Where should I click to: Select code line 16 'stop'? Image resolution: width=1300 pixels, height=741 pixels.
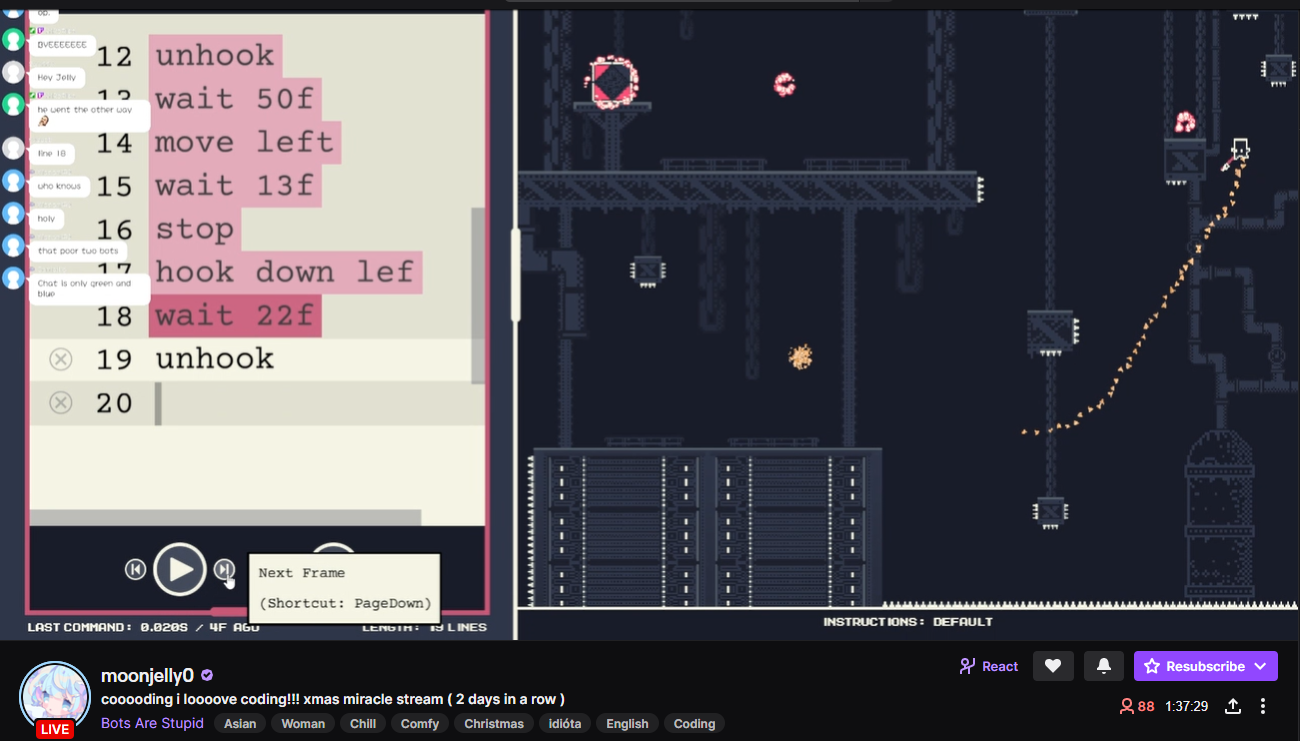coord(195,229)
